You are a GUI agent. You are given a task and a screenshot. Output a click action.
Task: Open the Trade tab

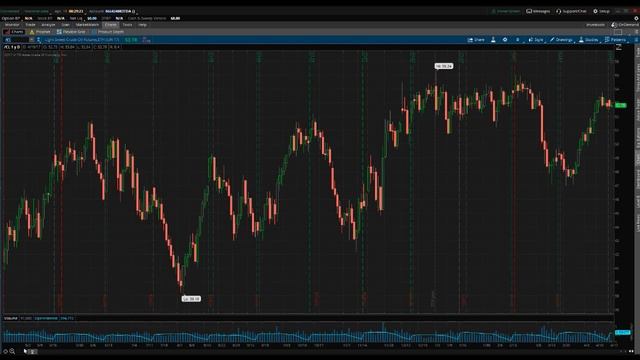[30, 25]
